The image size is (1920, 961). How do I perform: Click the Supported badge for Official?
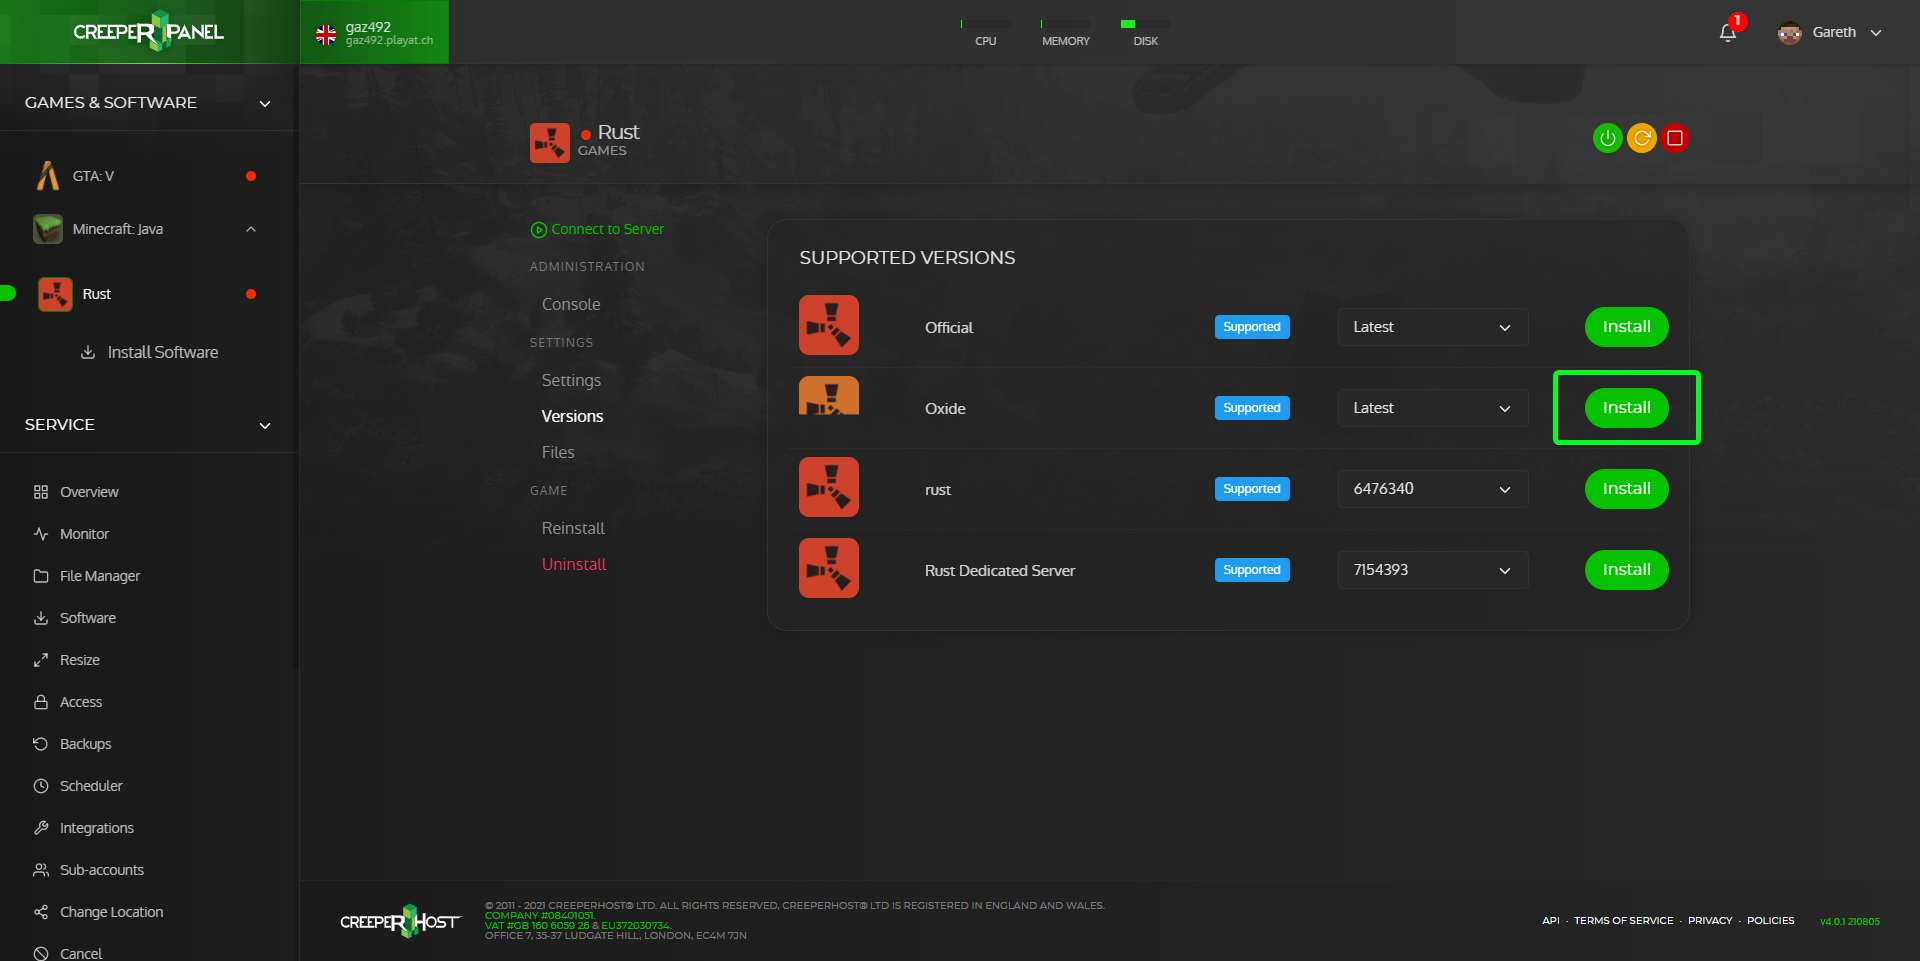coord(1252,327)
